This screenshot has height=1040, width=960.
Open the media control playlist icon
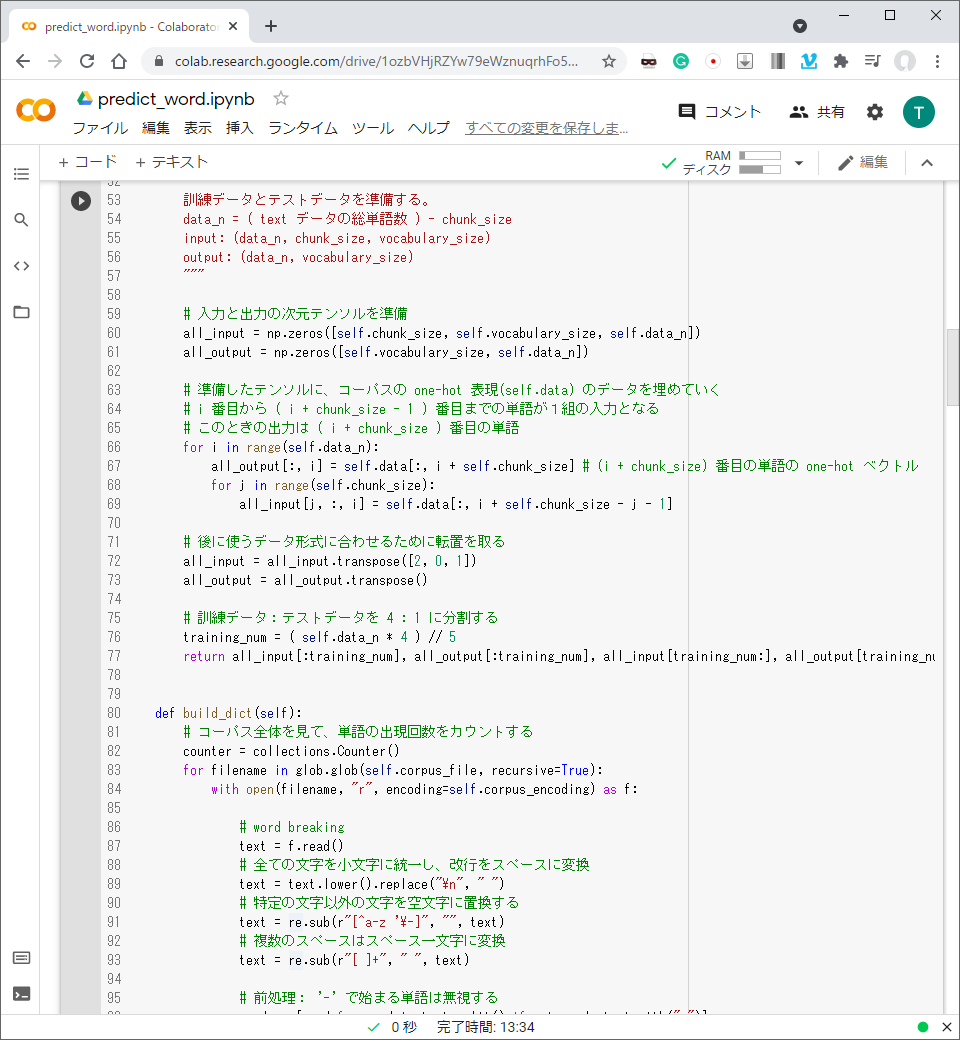tap(872, 62)
